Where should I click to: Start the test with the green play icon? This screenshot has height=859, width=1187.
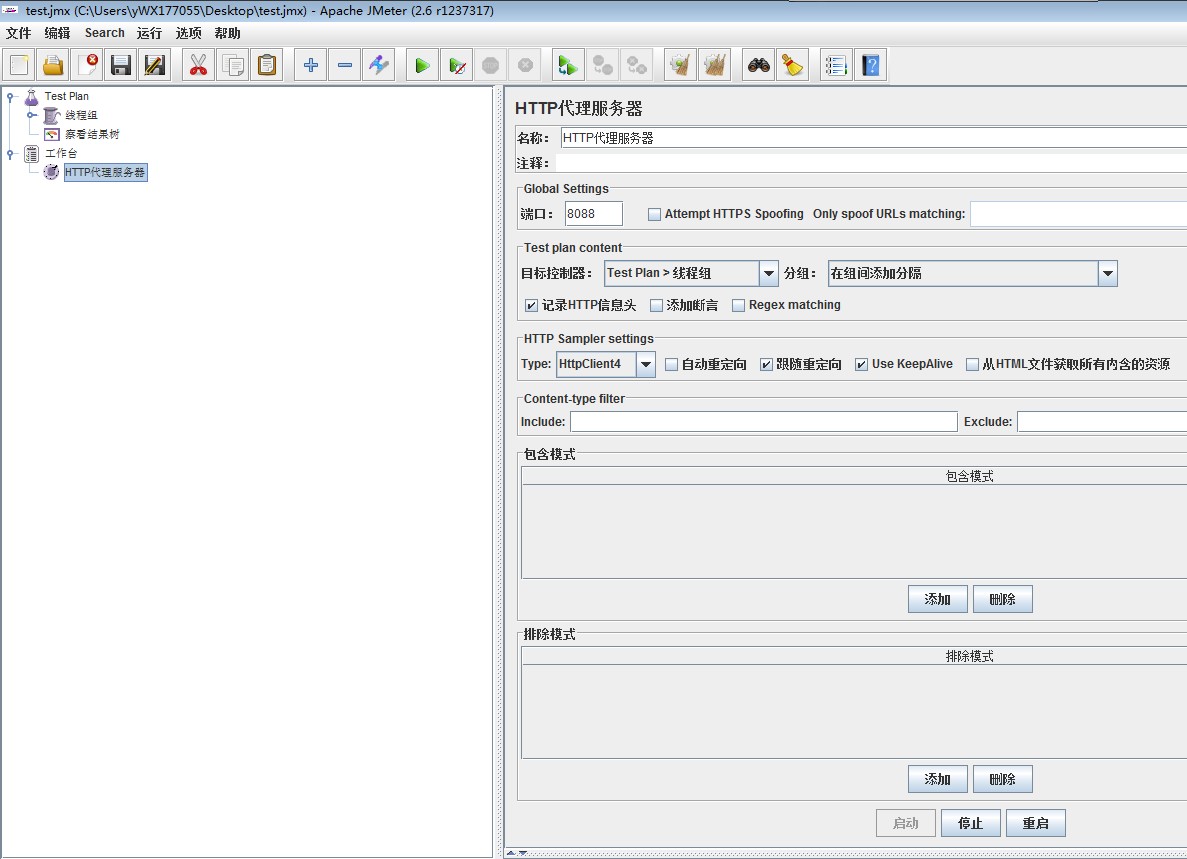422,65
